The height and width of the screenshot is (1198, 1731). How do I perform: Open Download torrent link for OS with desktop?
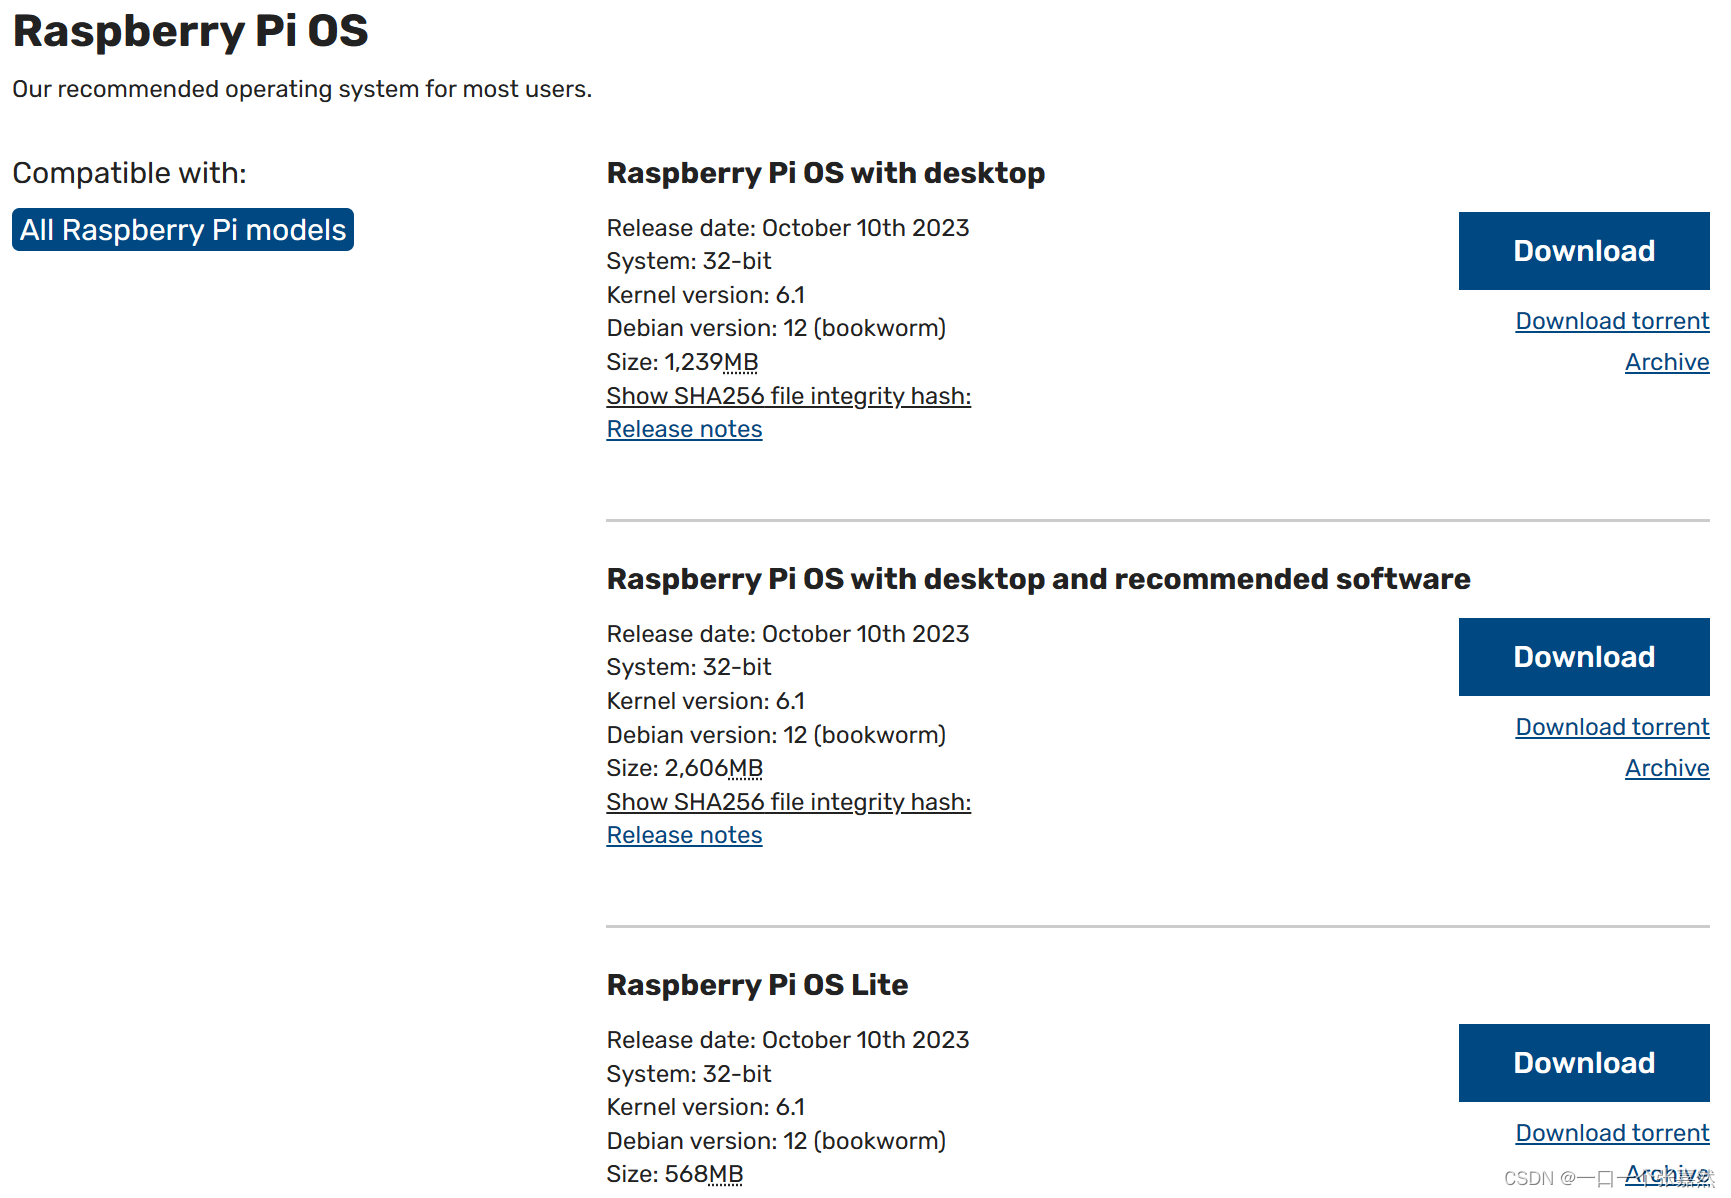coord(1612,321)
